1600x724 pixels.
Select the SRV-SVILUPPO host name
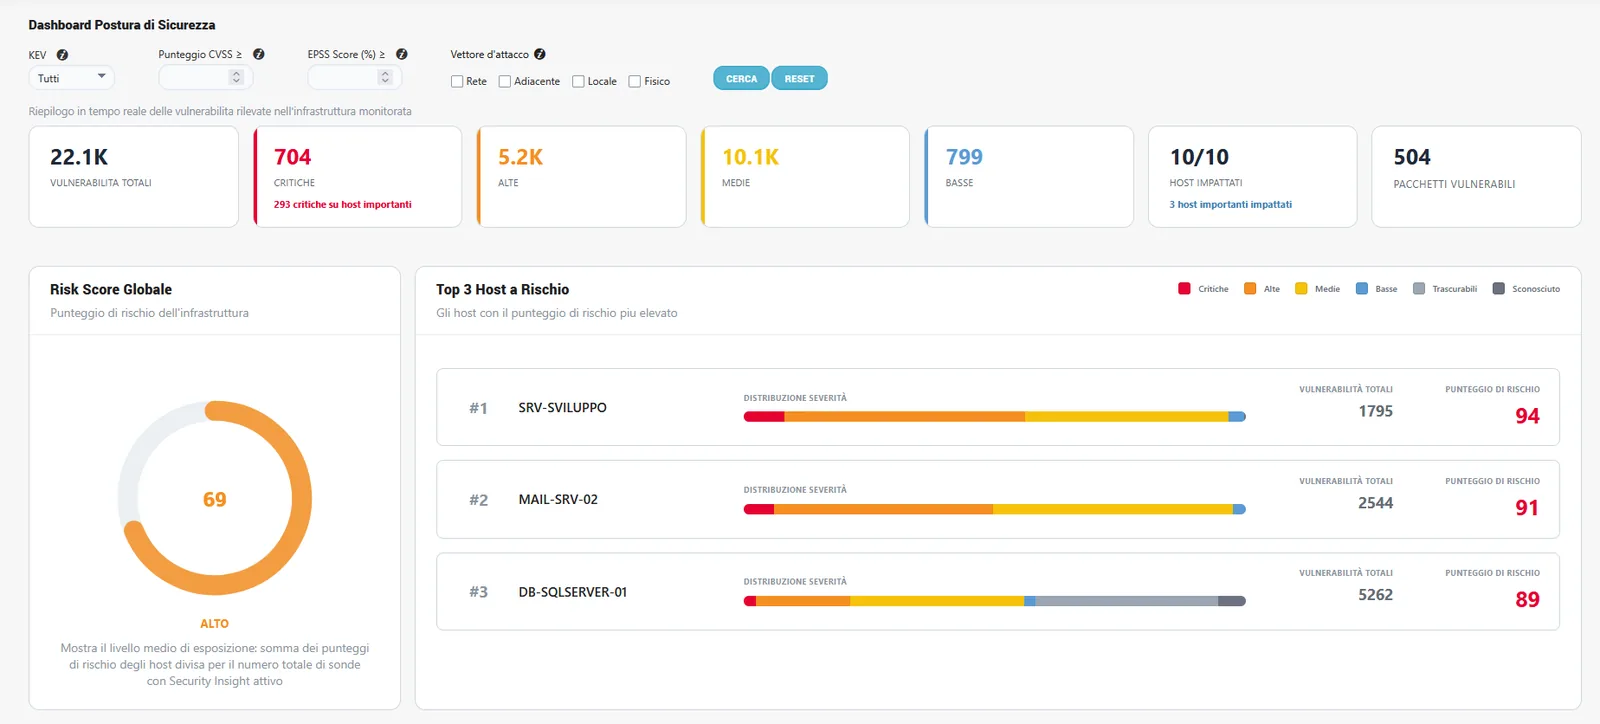pos(563,408)
